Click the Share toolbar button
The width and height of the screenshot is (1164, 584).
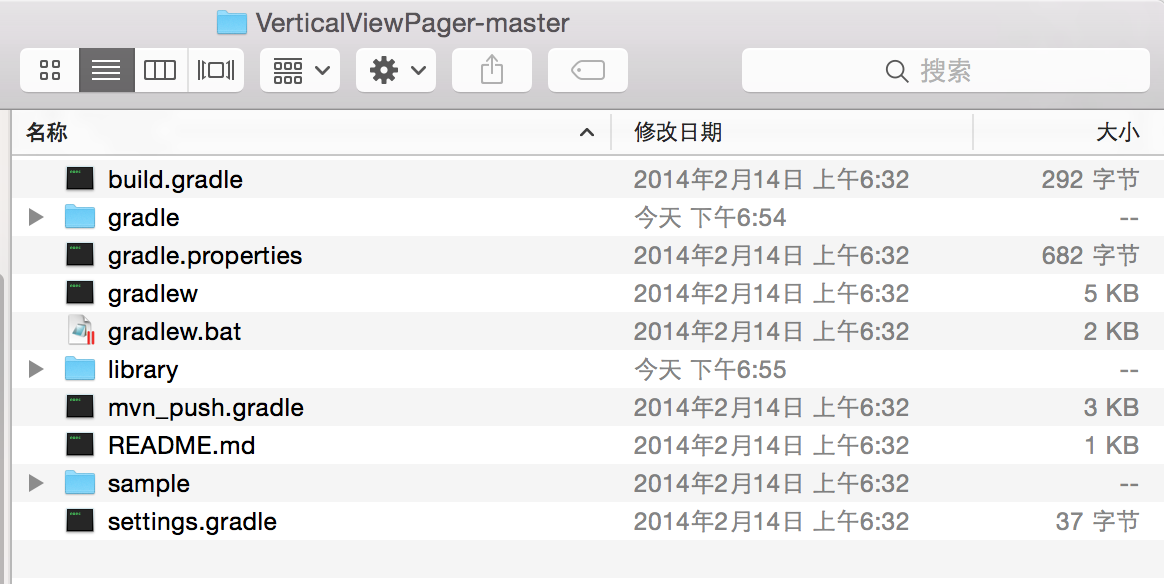pyautogui.click(x=491, y=70)
